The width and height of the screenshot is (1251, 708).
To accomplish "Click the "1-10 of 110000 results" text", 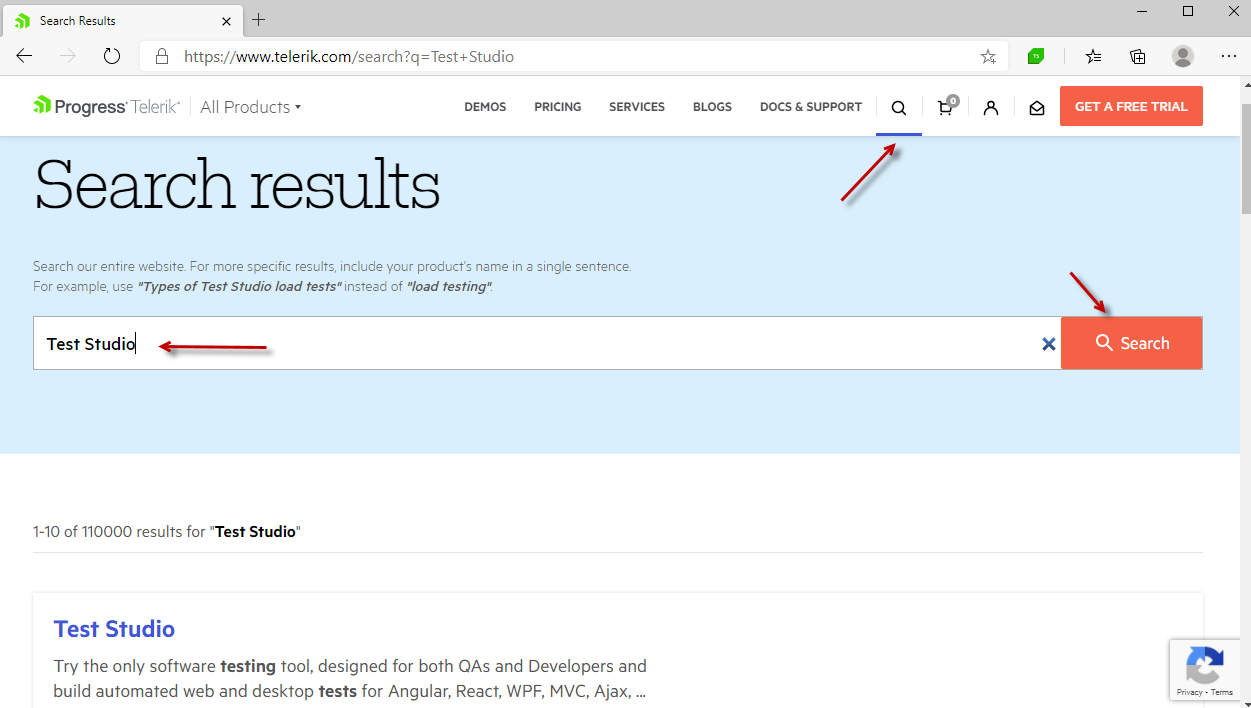I will tap(167, 532).
